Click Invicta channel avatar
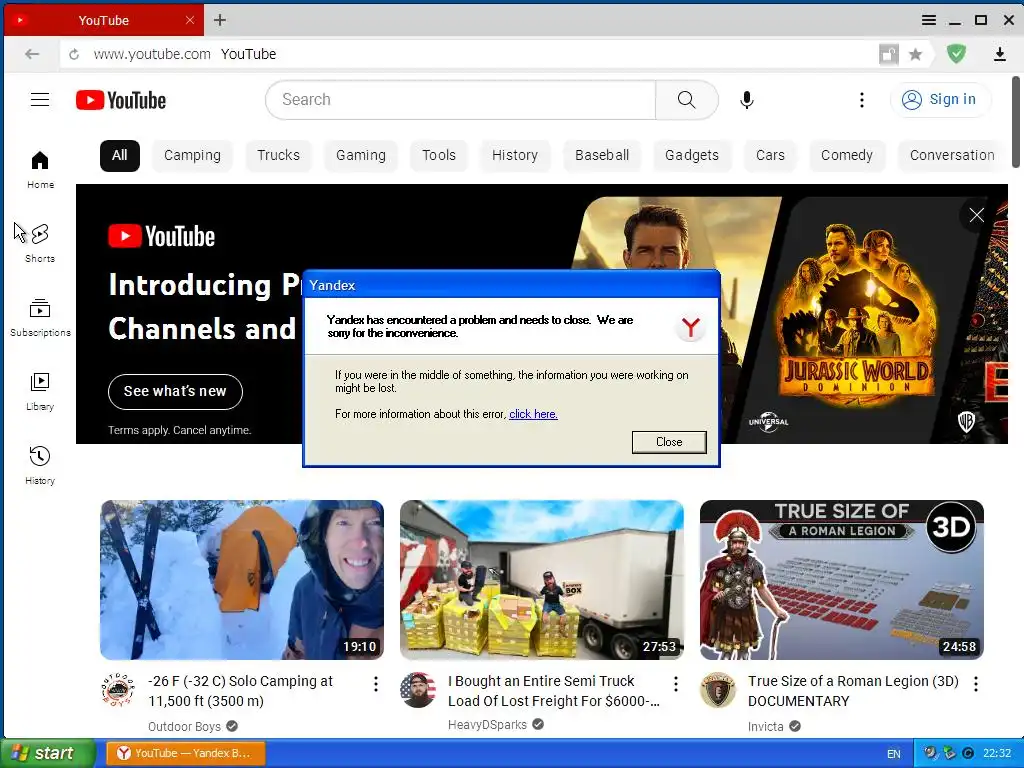The height and width of the screenshot is (768, 1024). click(x=718, y=690)
